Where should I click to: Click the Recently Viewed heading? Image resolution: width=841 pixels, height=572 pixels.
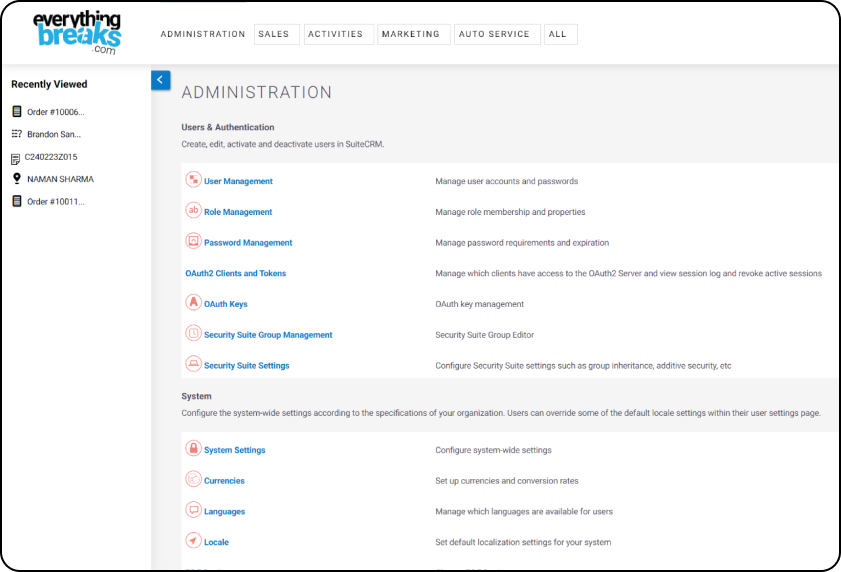(49, 84)
